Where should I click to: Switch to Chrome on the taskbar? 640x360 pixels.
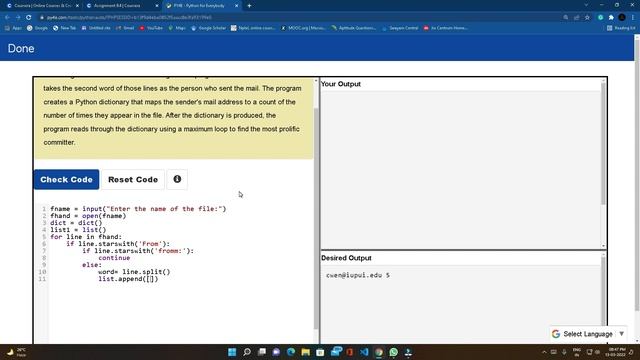[379, 352]
